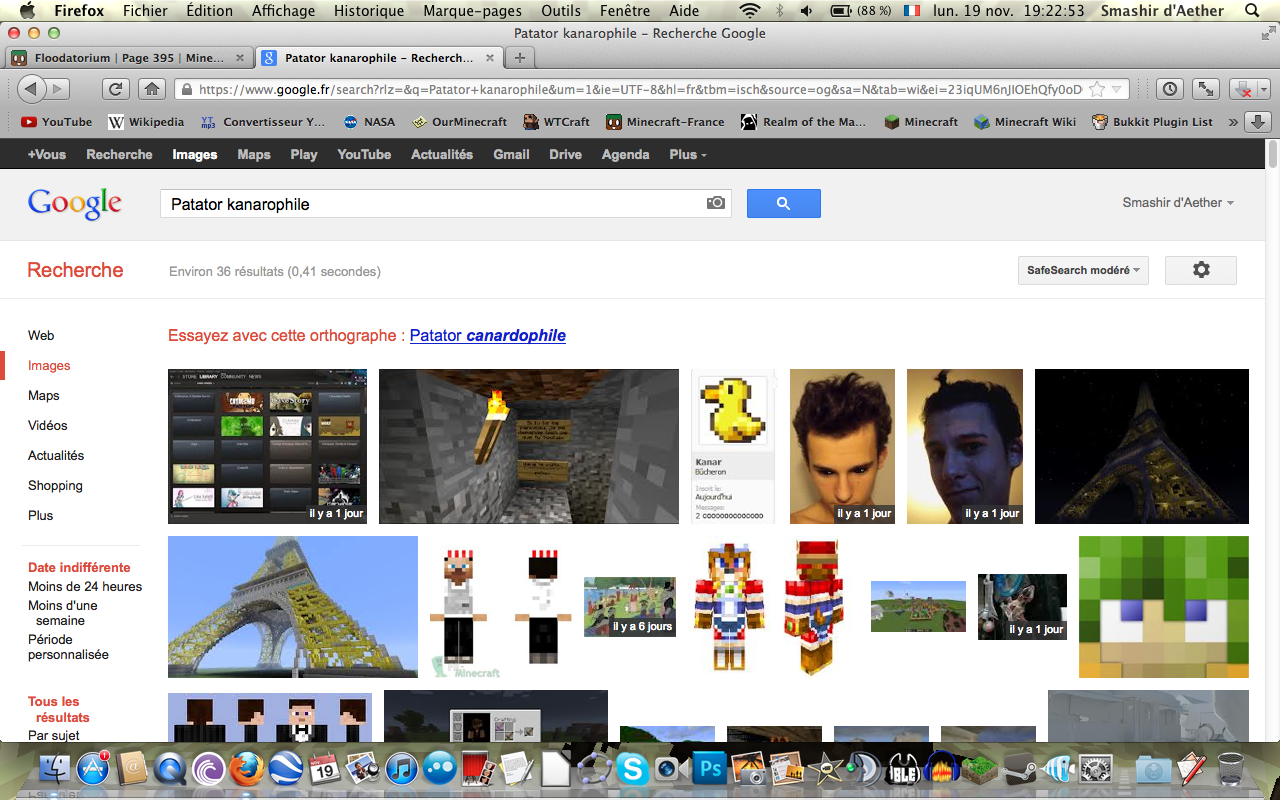
Task: Launch Skype from the dock
Action: [632, 769]
